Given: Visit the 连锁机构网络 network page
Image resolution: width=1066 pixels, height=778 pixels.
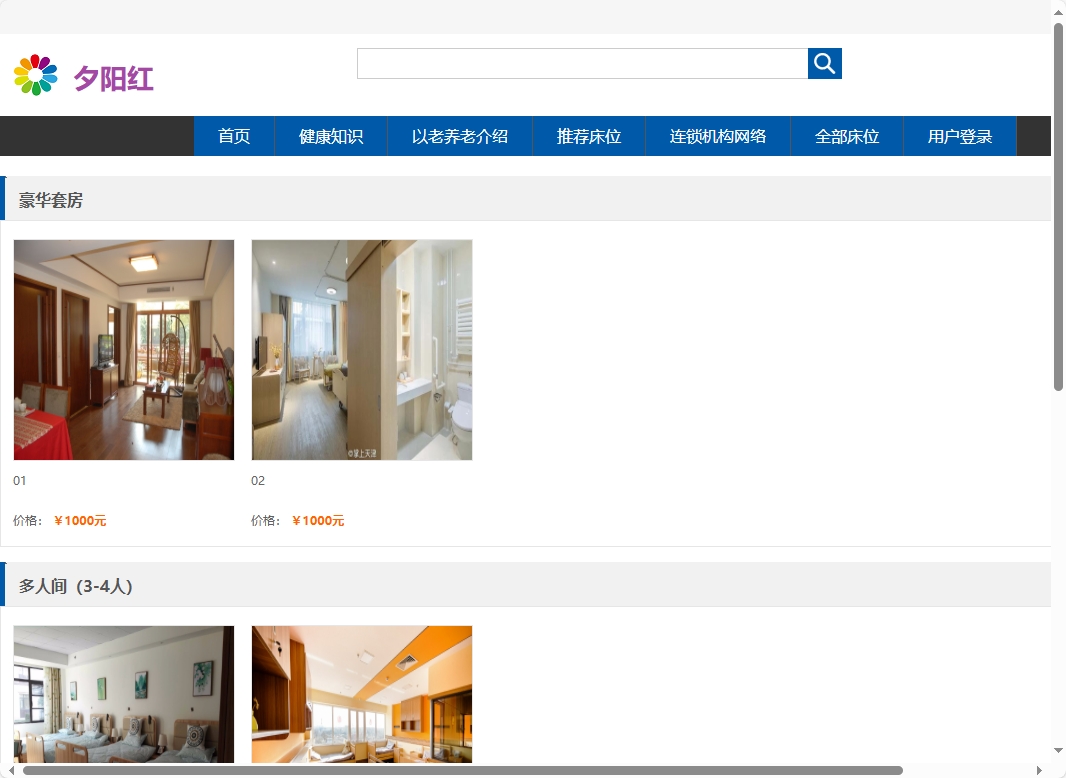Looking at the screenshot, I should (718, 136).
